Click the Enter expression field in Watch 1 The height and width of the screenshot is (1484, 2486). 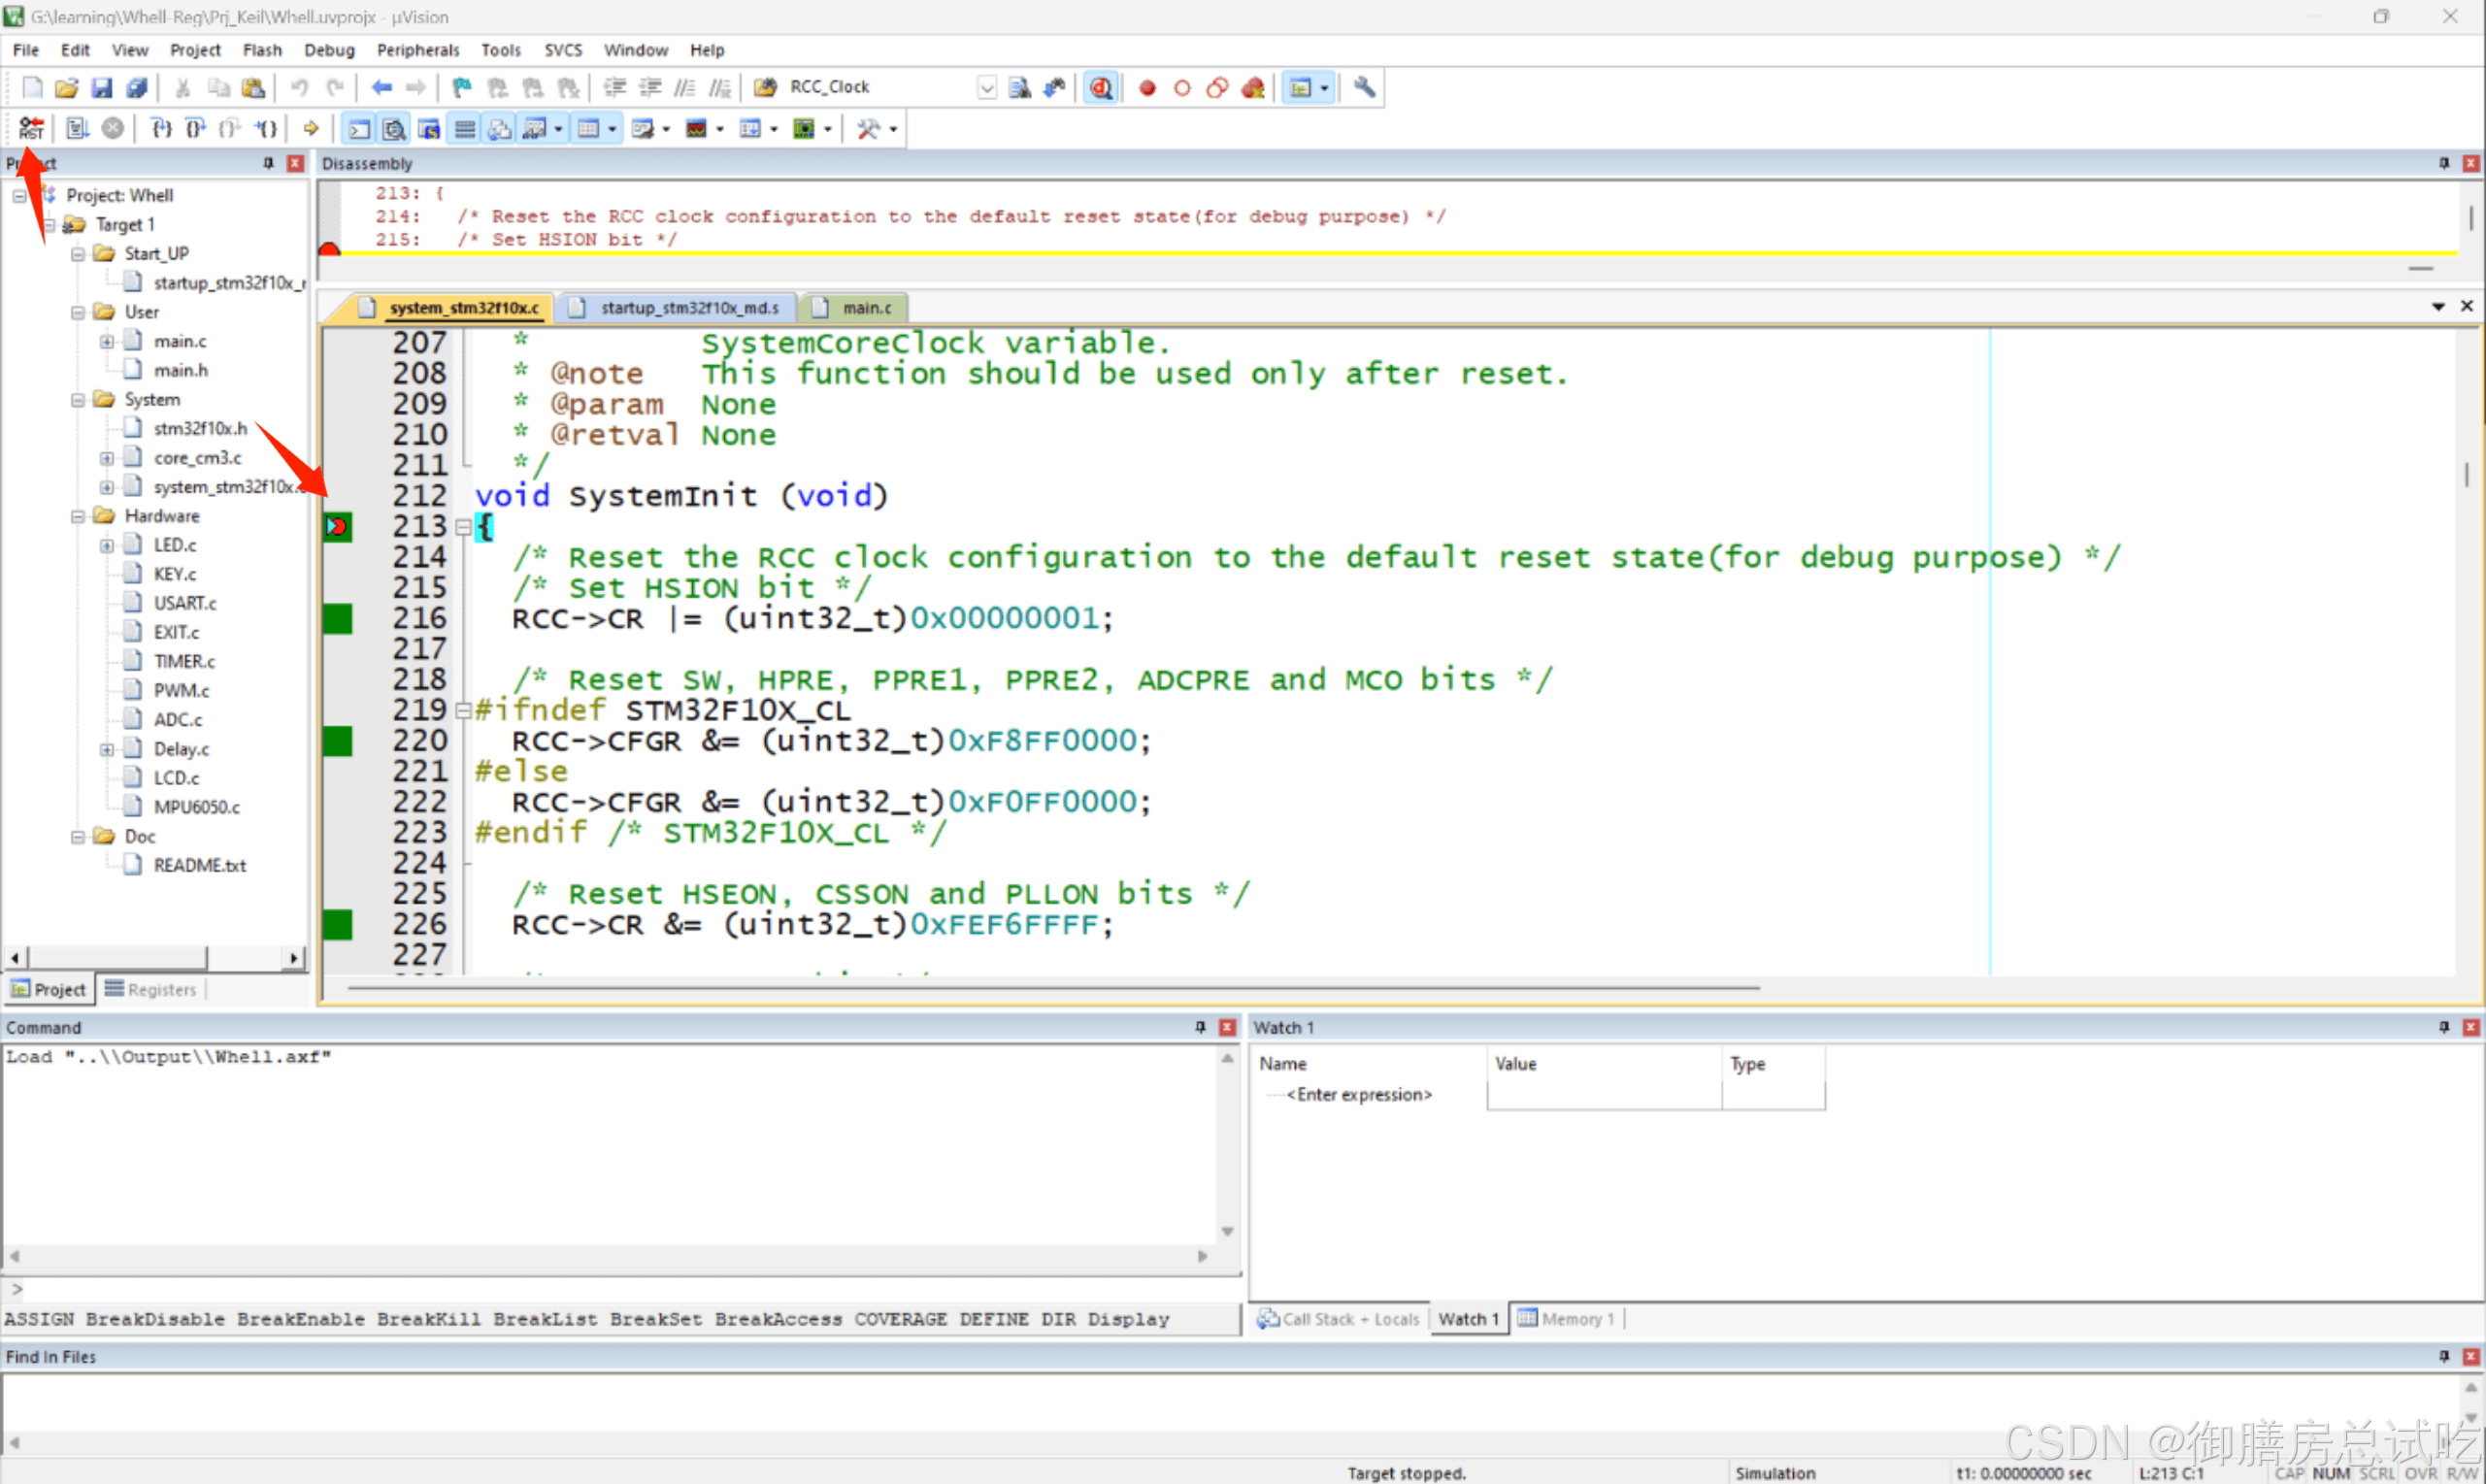tap(1359, 1095)
